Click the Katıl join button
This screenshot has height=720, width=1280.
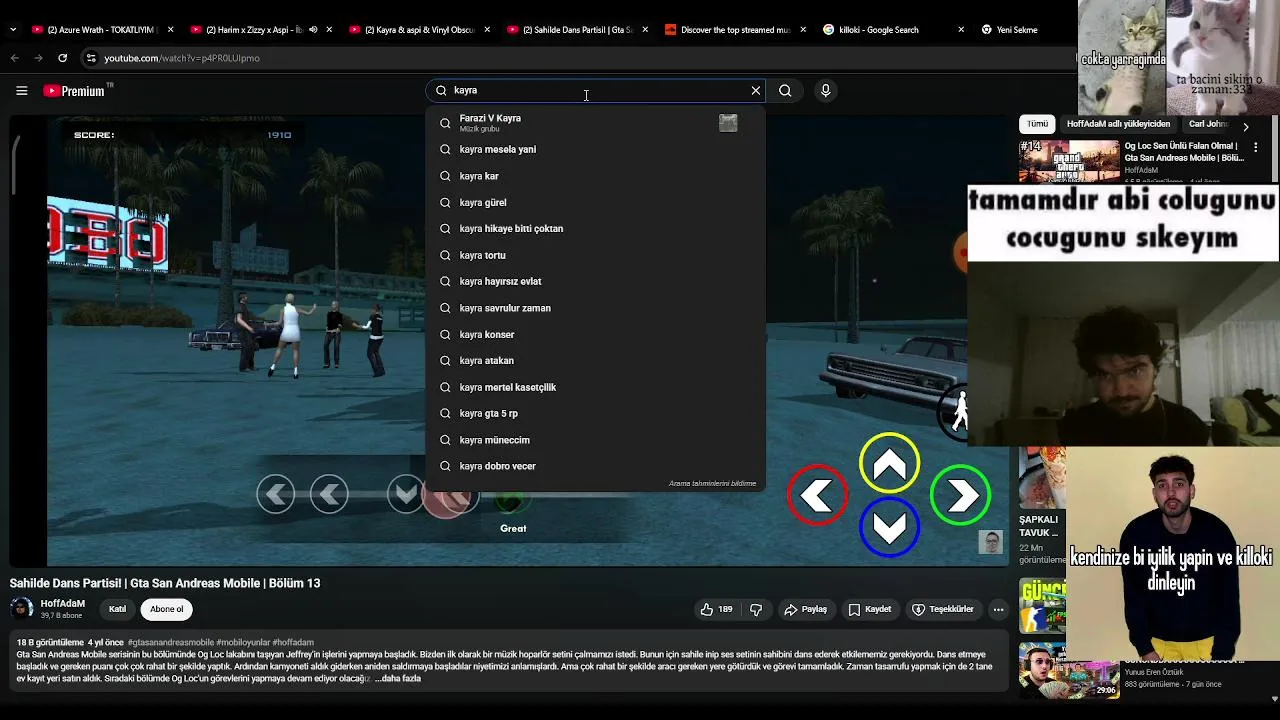117,609
